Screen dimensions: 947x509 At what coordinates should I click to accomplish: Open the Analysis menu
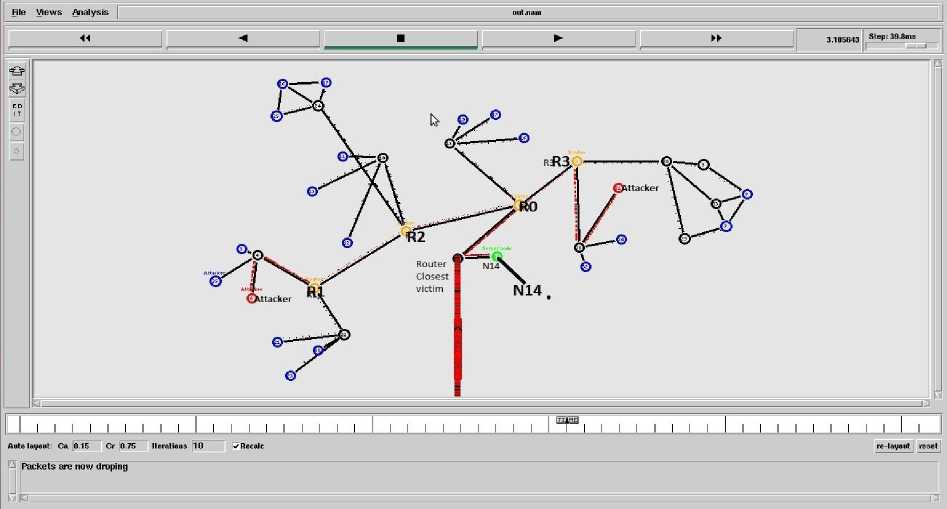tap(90, 12)
